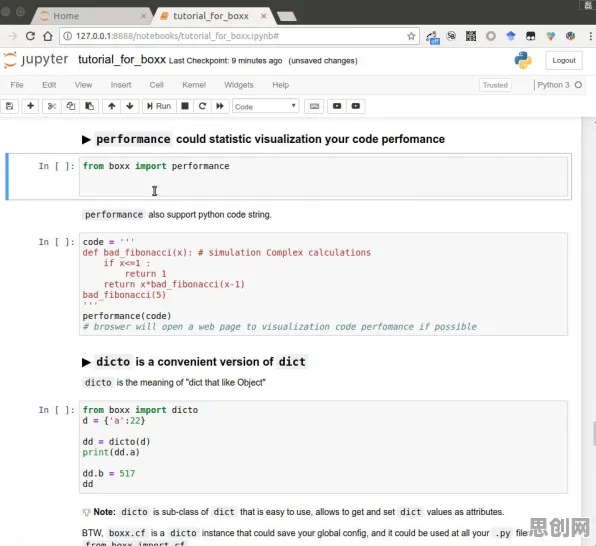This screenshot has width=596, height=546.
Task: Paste cells below icon
Action: (89, 106)
